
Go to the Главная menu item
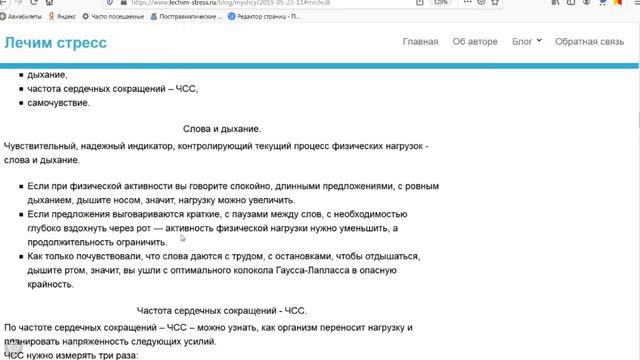click(420, 42)
